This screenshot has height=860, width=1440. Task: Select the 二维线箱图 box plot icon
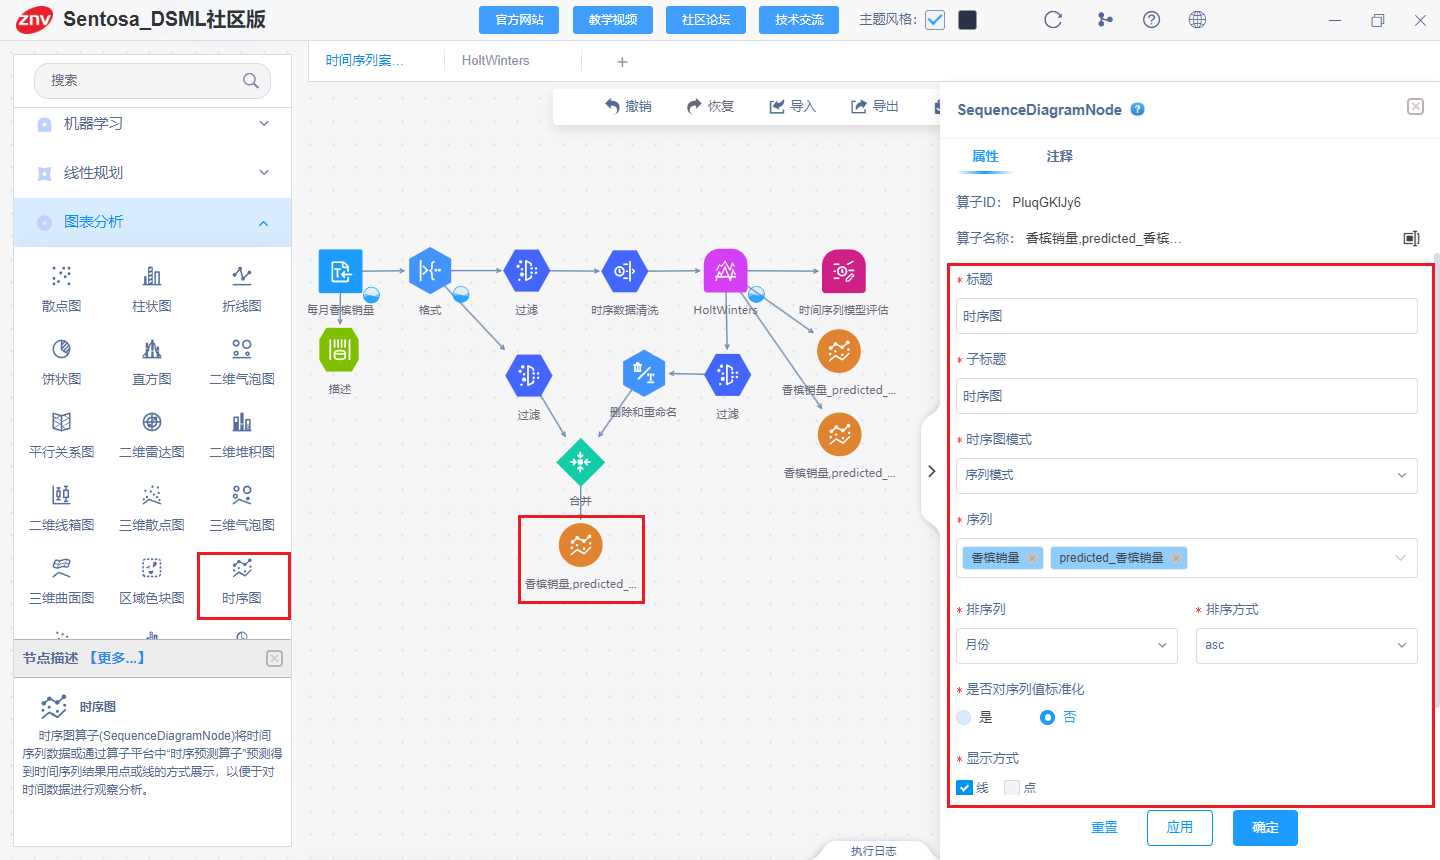(x=62, y=495)
